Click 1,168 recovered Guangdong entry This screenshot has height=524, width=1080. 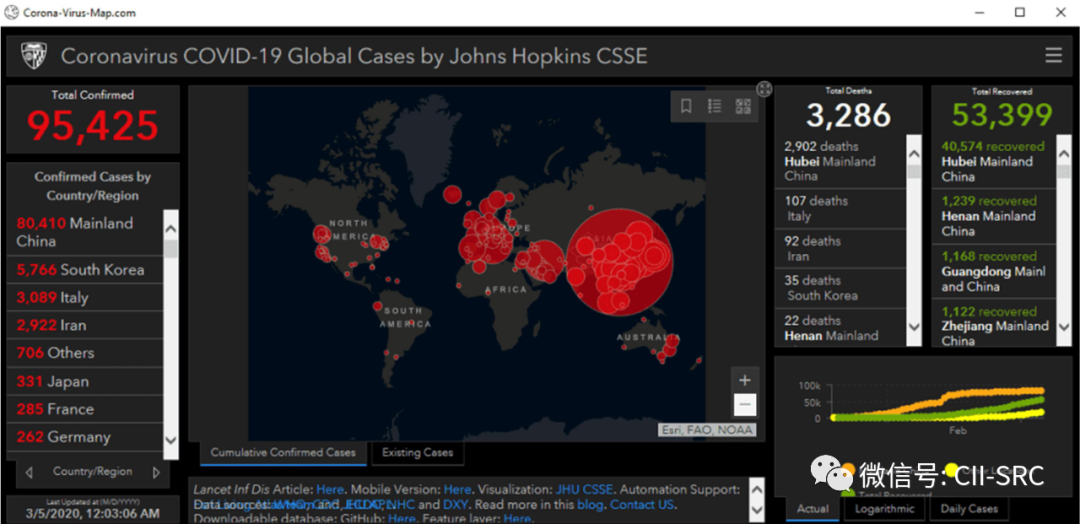[994, 271]
